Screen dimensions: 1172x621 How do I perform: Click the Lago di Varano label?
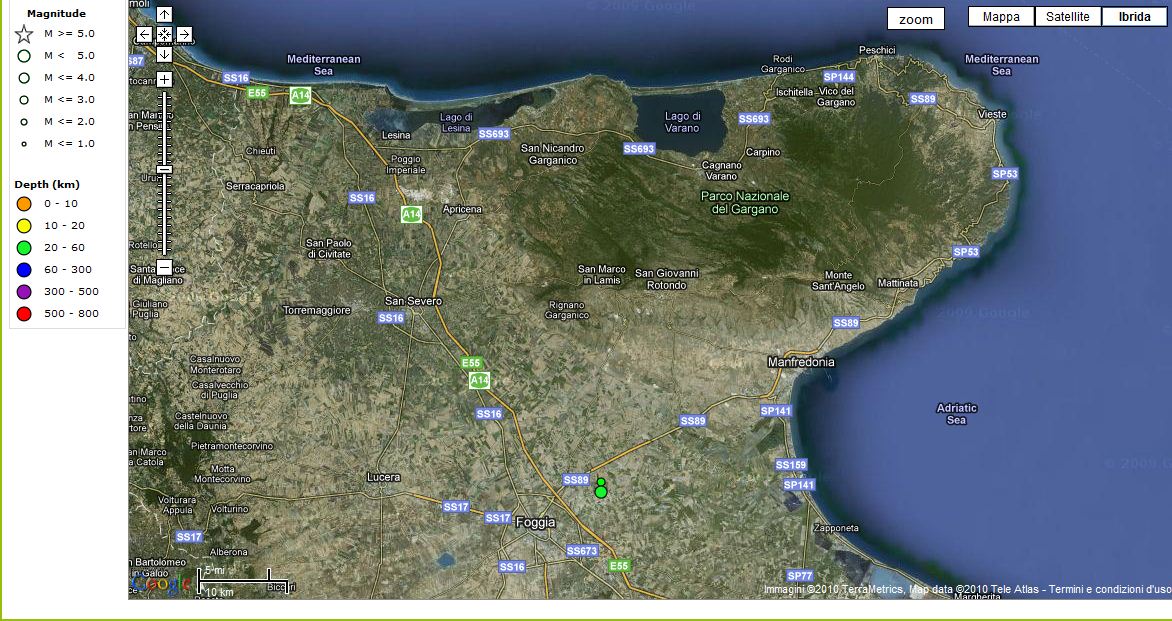682,122
